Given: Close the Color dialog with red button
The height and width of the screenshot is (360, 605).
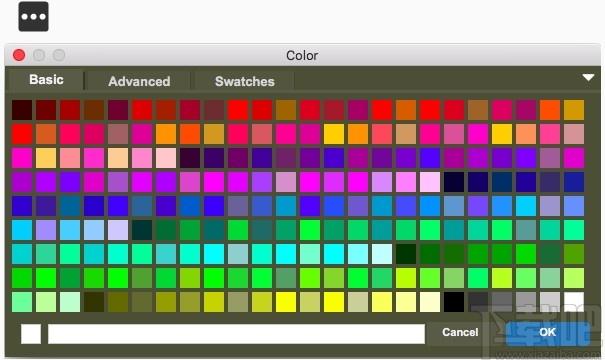Looking at the screenshot, I should (x=19, y=55).
